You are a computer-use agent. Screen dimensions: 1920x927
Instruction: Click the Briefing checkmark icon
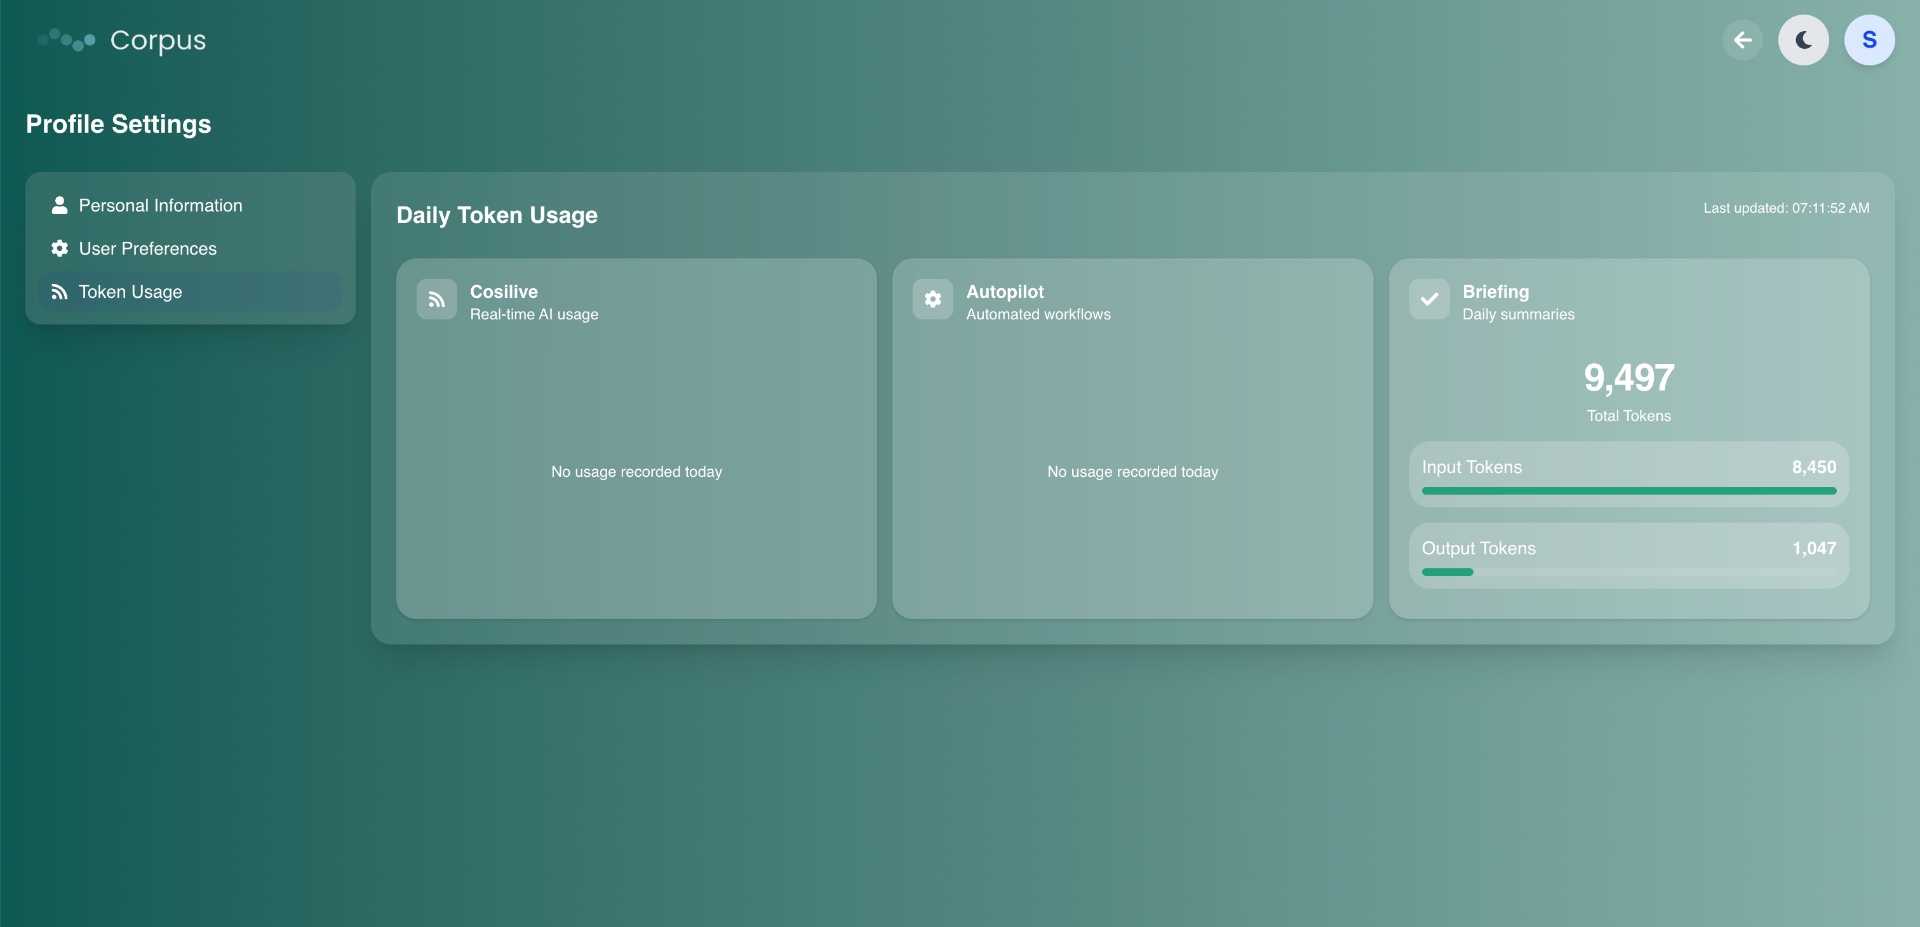click(x=1429, y=299)
